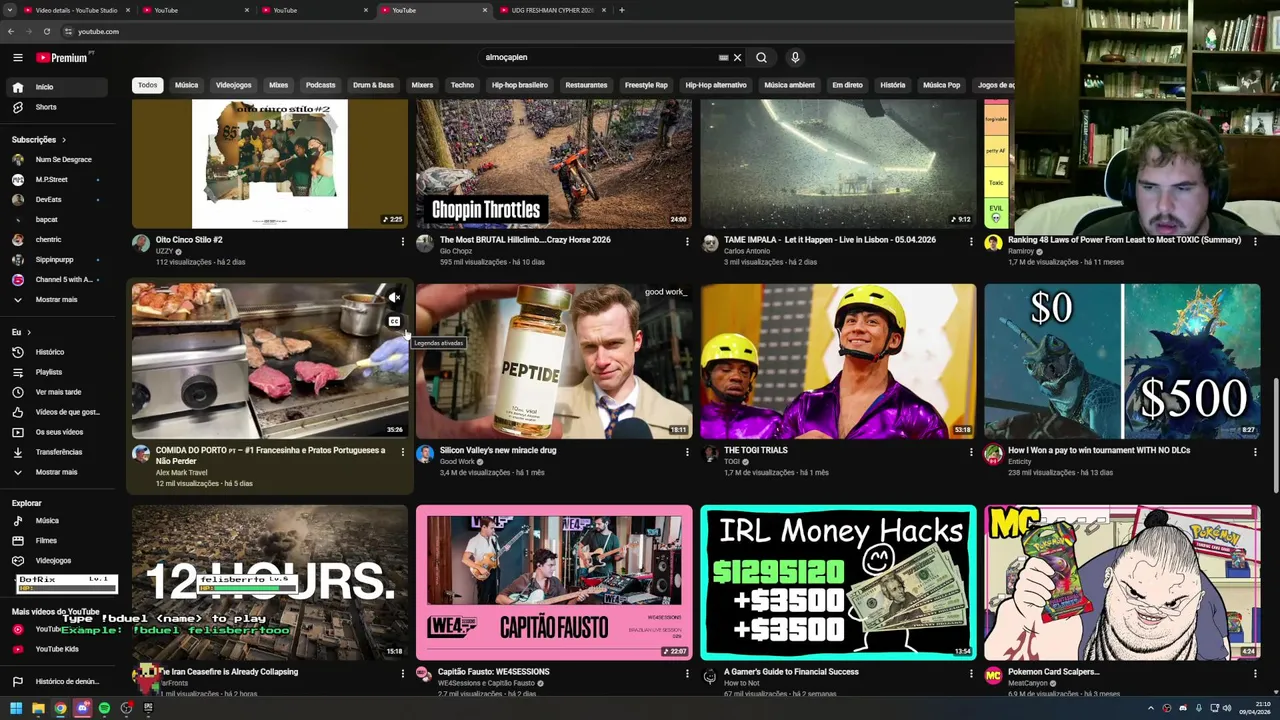This screenshot has width=1280, height=720.
Task: Open the IRL Money Hacks thumbnail
Action: (x=838, y=582)
